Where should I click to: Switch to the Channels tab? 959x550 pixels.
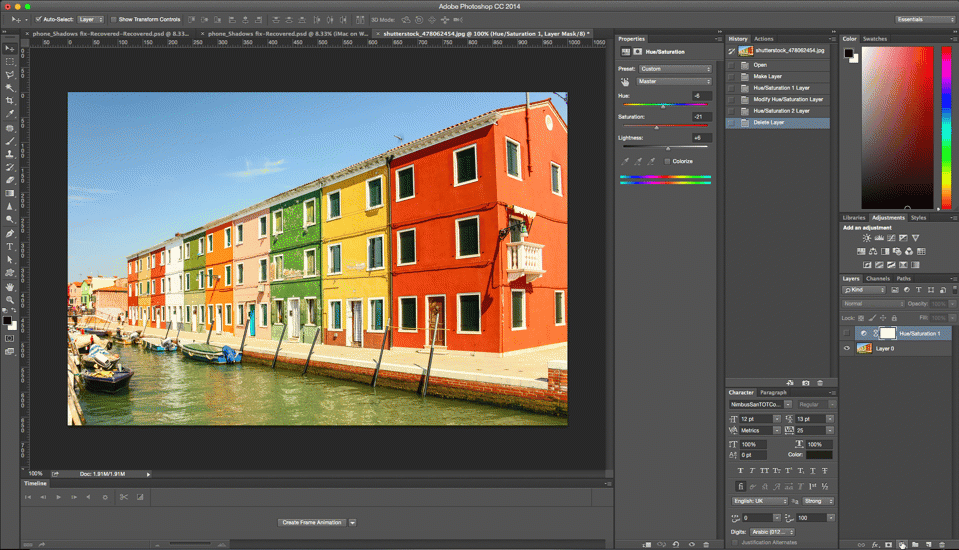pos(877,278)
